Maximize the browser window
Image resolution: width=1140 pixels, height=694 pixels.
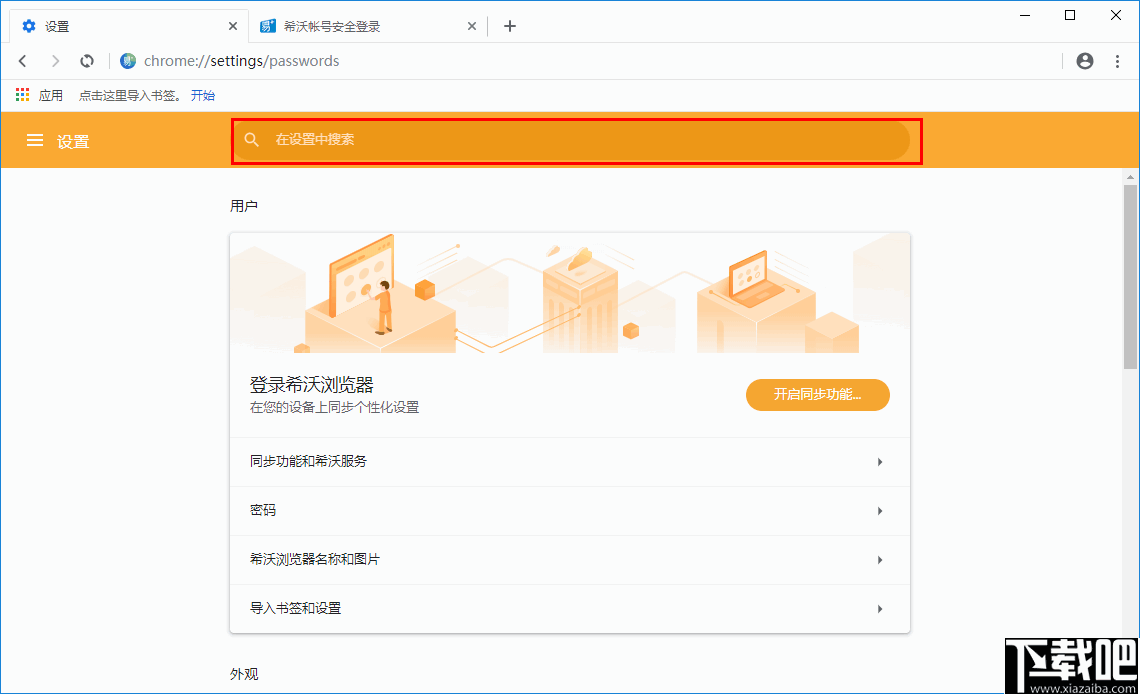[x=1070, y=15]
